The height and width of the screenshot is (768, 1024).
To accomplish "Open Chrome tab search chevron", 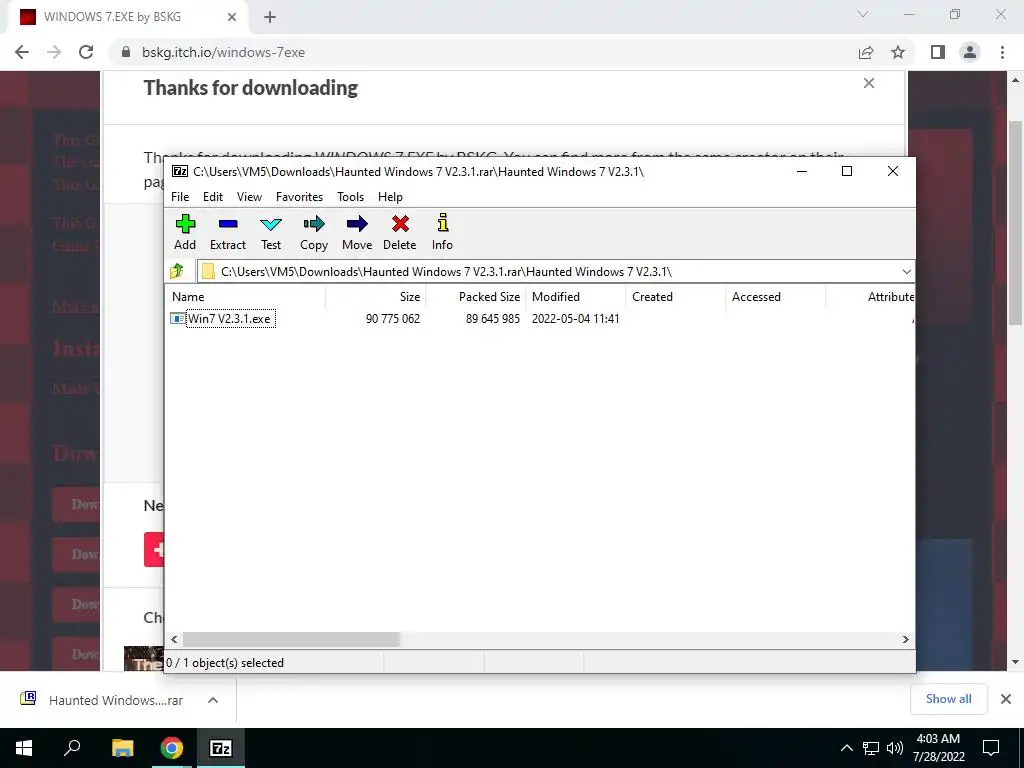I will coord(863,14).
